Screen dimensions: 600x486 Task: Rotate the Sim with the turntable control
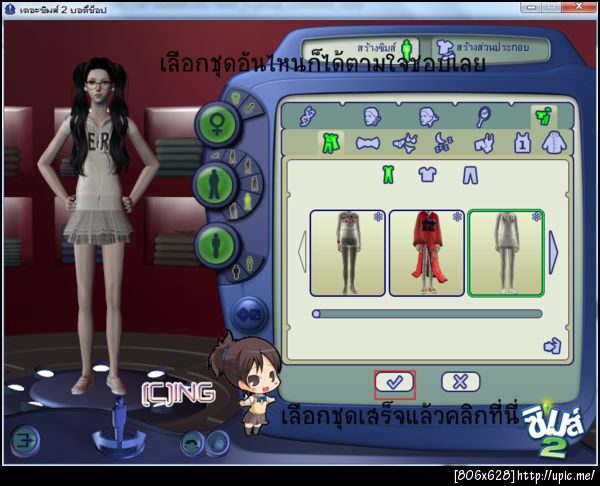[119, 431]
